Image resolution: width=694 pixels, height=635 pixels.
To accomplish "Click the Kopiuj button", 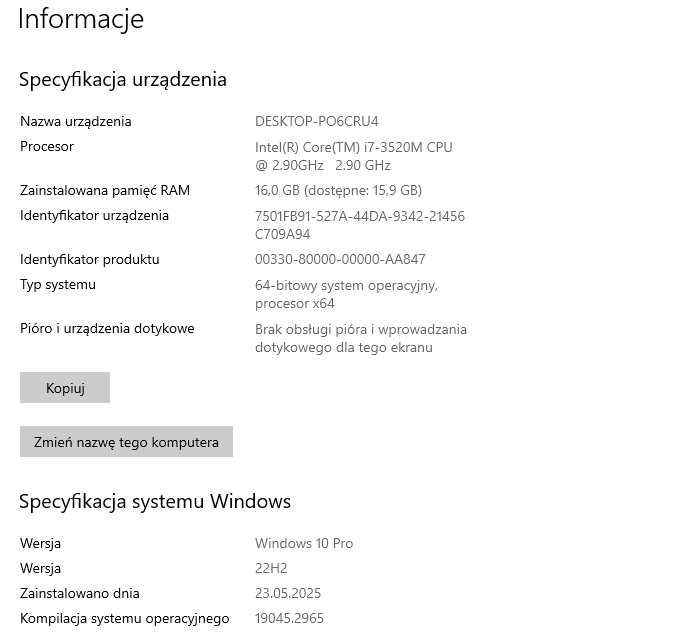I will [65, 388].
